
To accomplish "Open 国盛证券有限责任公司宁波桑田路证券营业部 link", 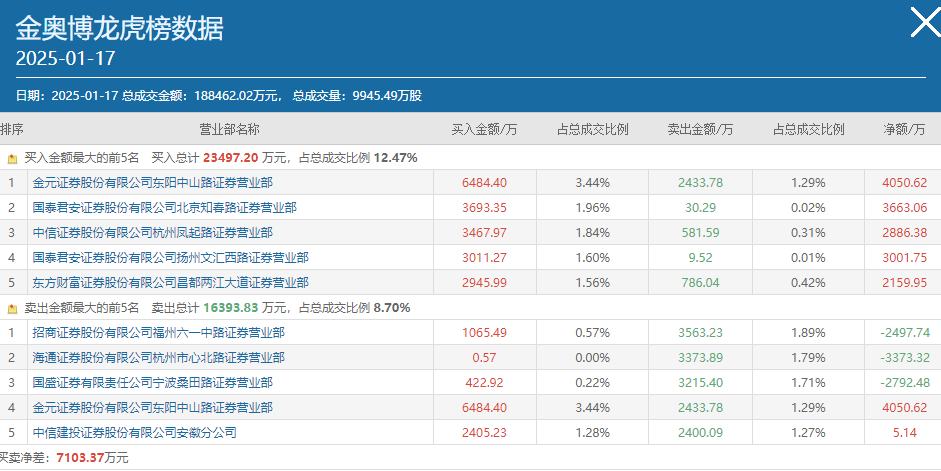I will click(x=152, y=383).
